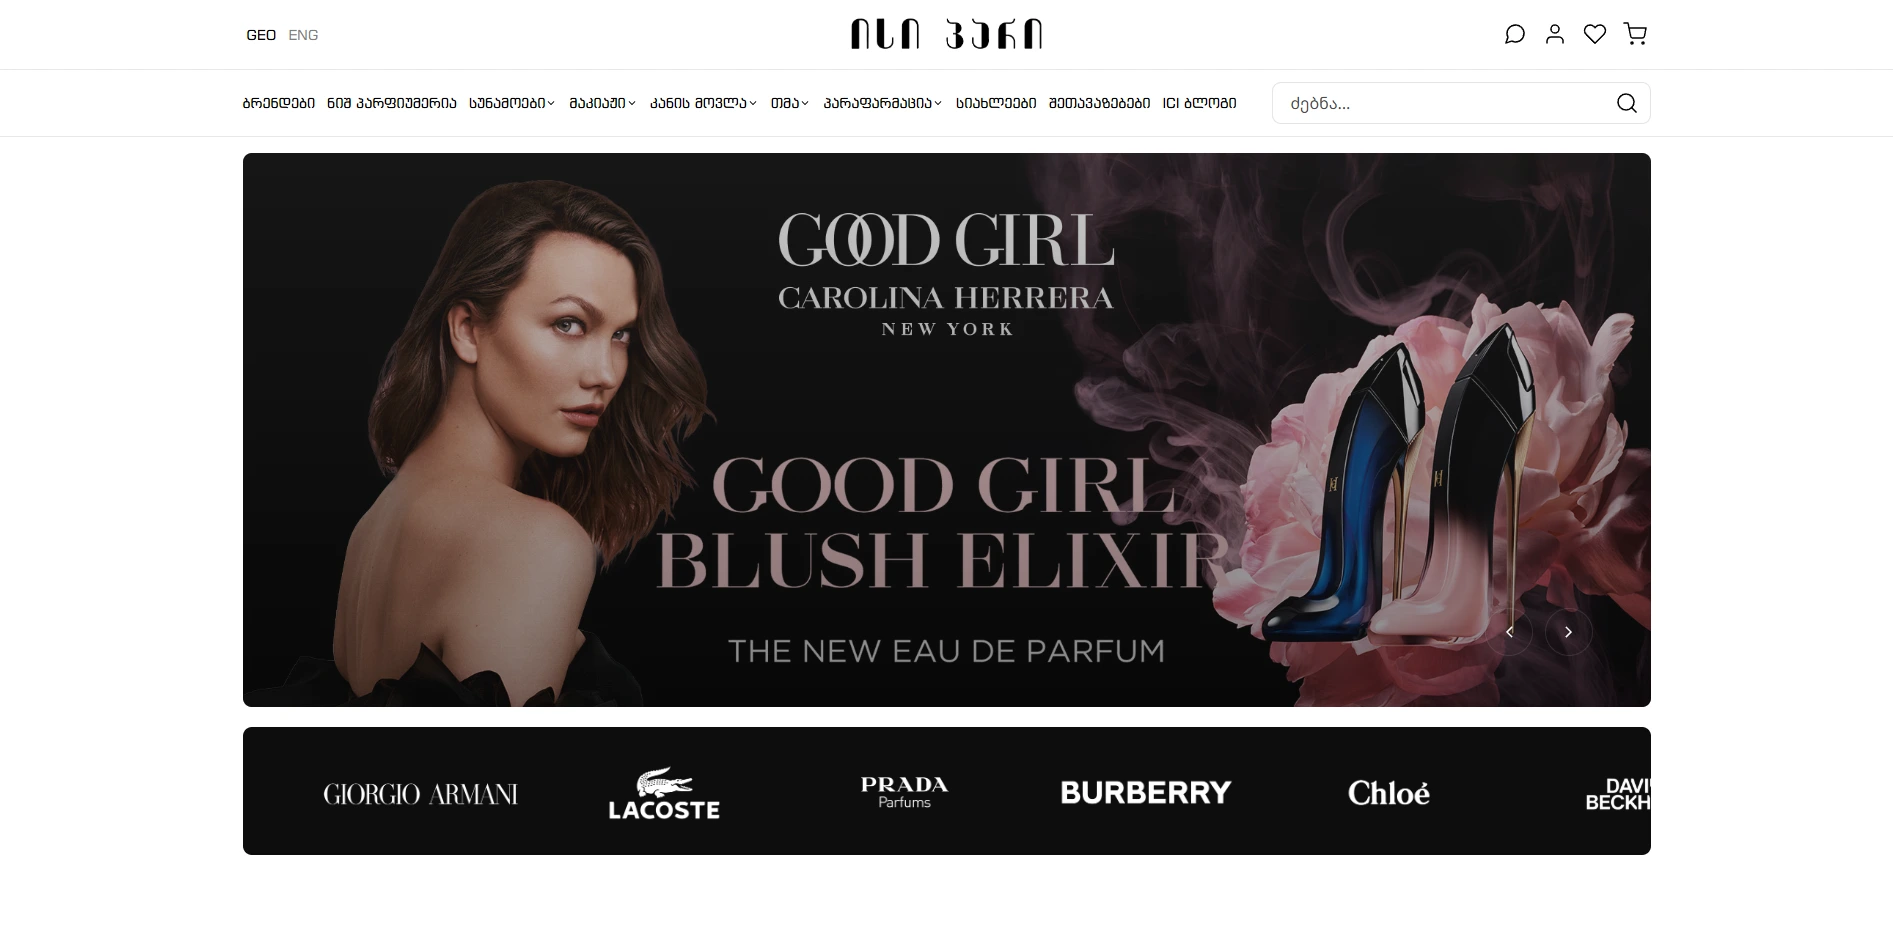Open the shopping cart icon
The width and height of the screenshot is (1893, 945).
click(1635, 35)
